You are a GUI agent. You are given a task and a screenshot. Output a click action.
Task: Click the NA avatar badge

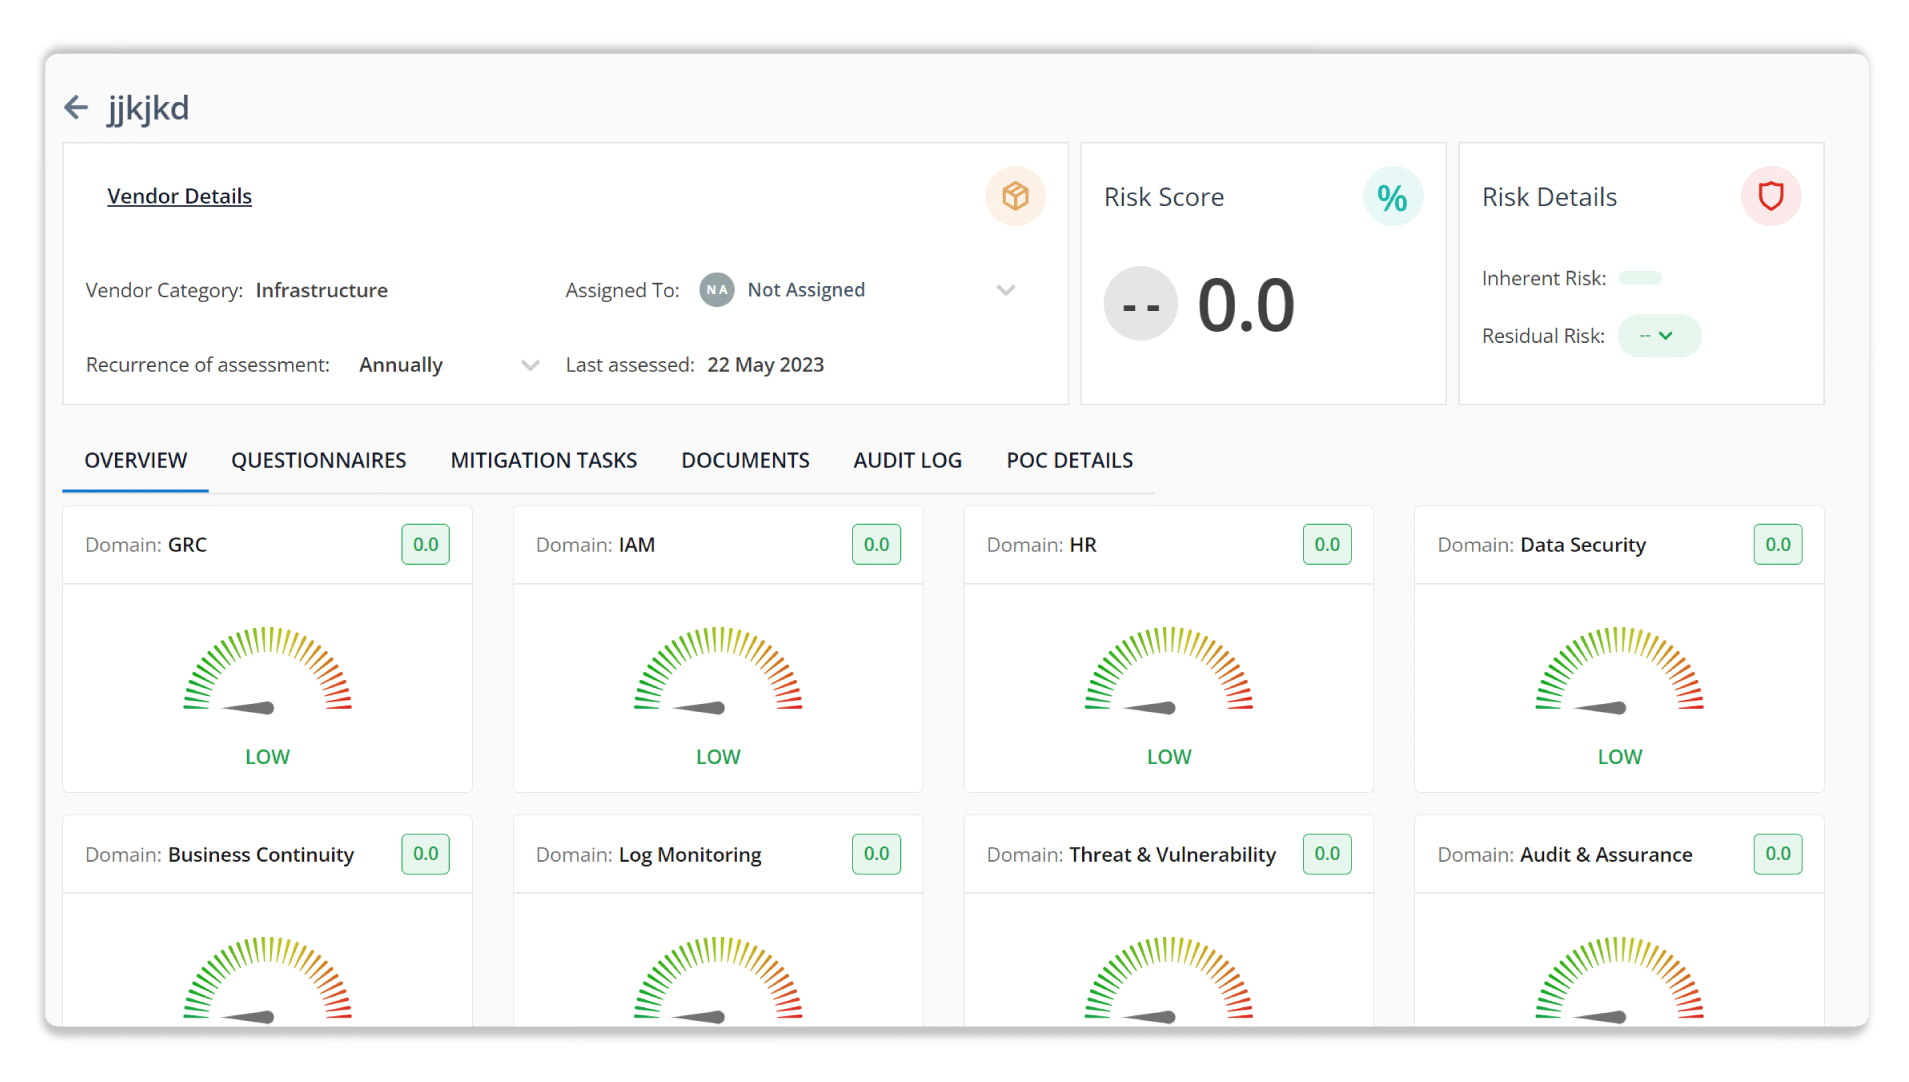(x=716, y=290)
